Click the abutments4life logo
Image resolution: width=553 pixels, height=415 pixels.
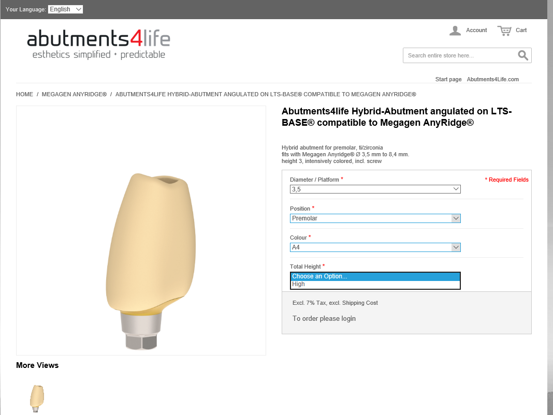[x=99, y=44]
